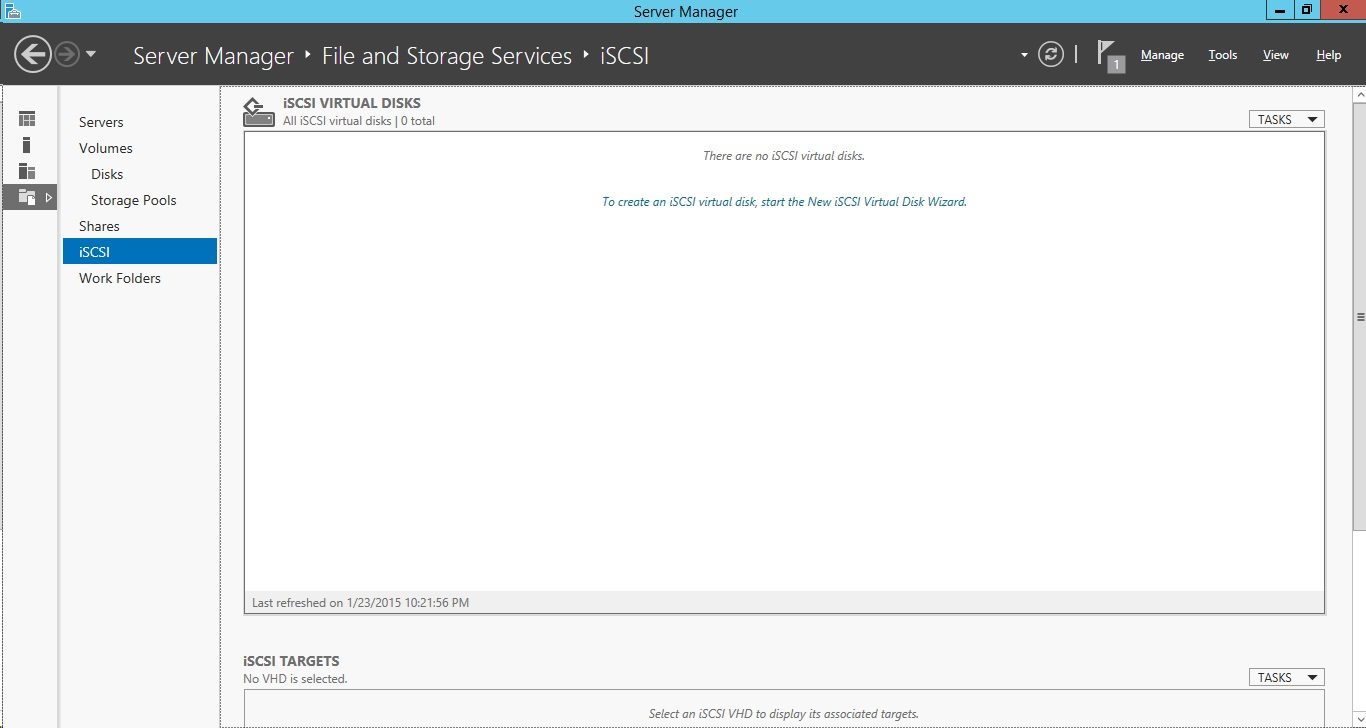The width and height of the screenshot is (1366, 728).
Task: Click 'There are no iSCSI virtual disks.' text
Action: tap(784, 156)
